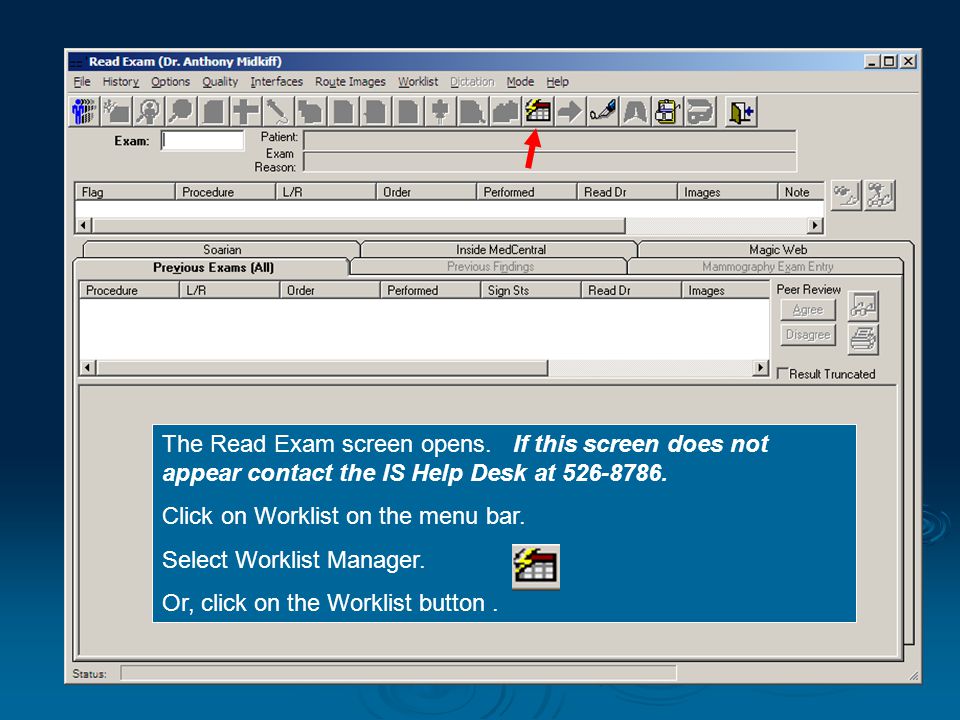This screenshot has height=720, width=960.
Task: Click the open-folder icon left of Worklist button
Action: pos(505,112)
